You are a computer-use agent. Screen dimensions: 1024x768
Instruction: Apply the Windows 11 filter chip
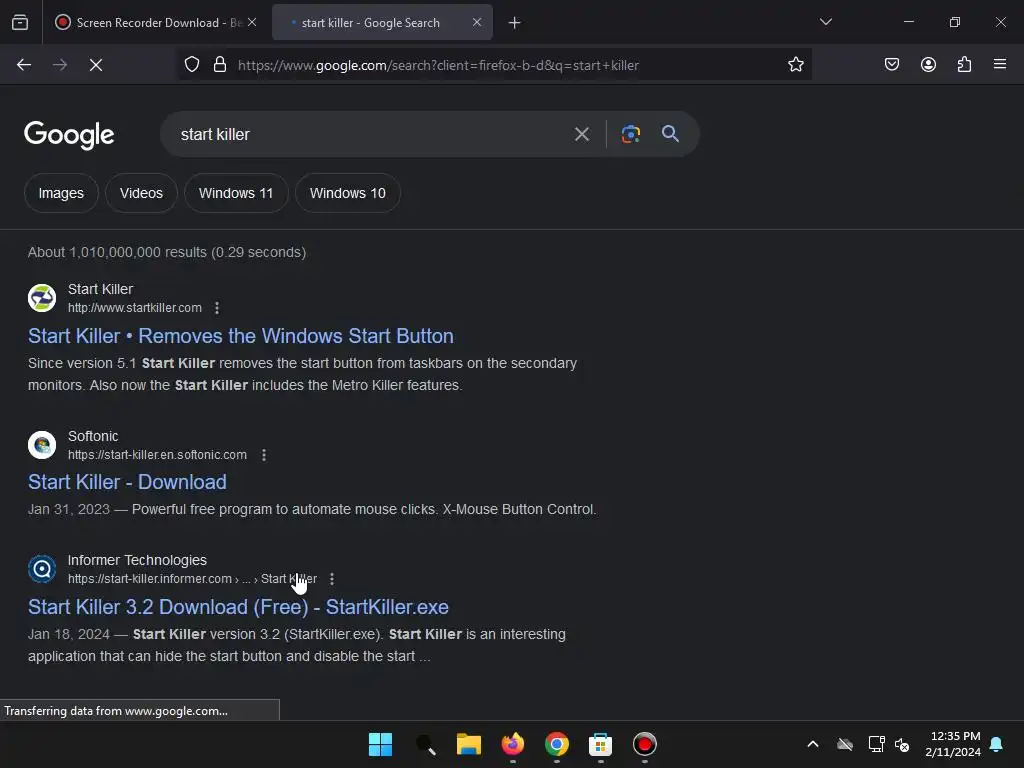(x=236, y=193)
